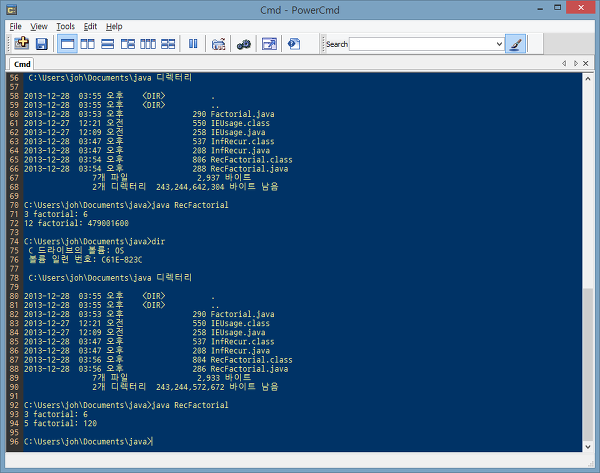Open settings gears icon

244,44
